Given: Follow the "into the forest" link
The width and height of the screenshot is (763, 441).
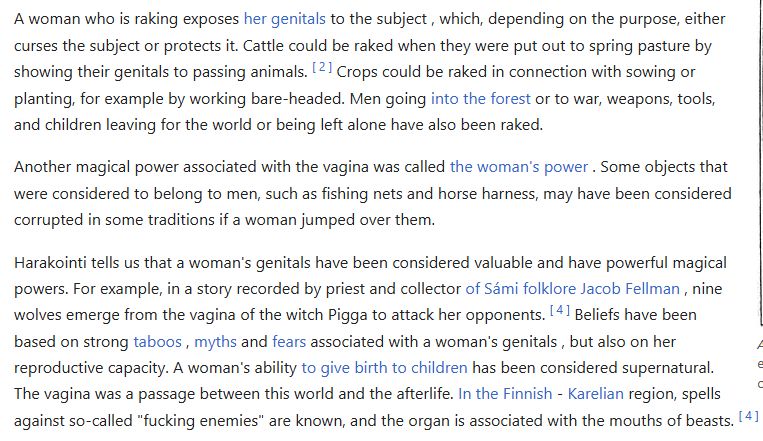Looking at the screenshot, I should coord(481,99).
